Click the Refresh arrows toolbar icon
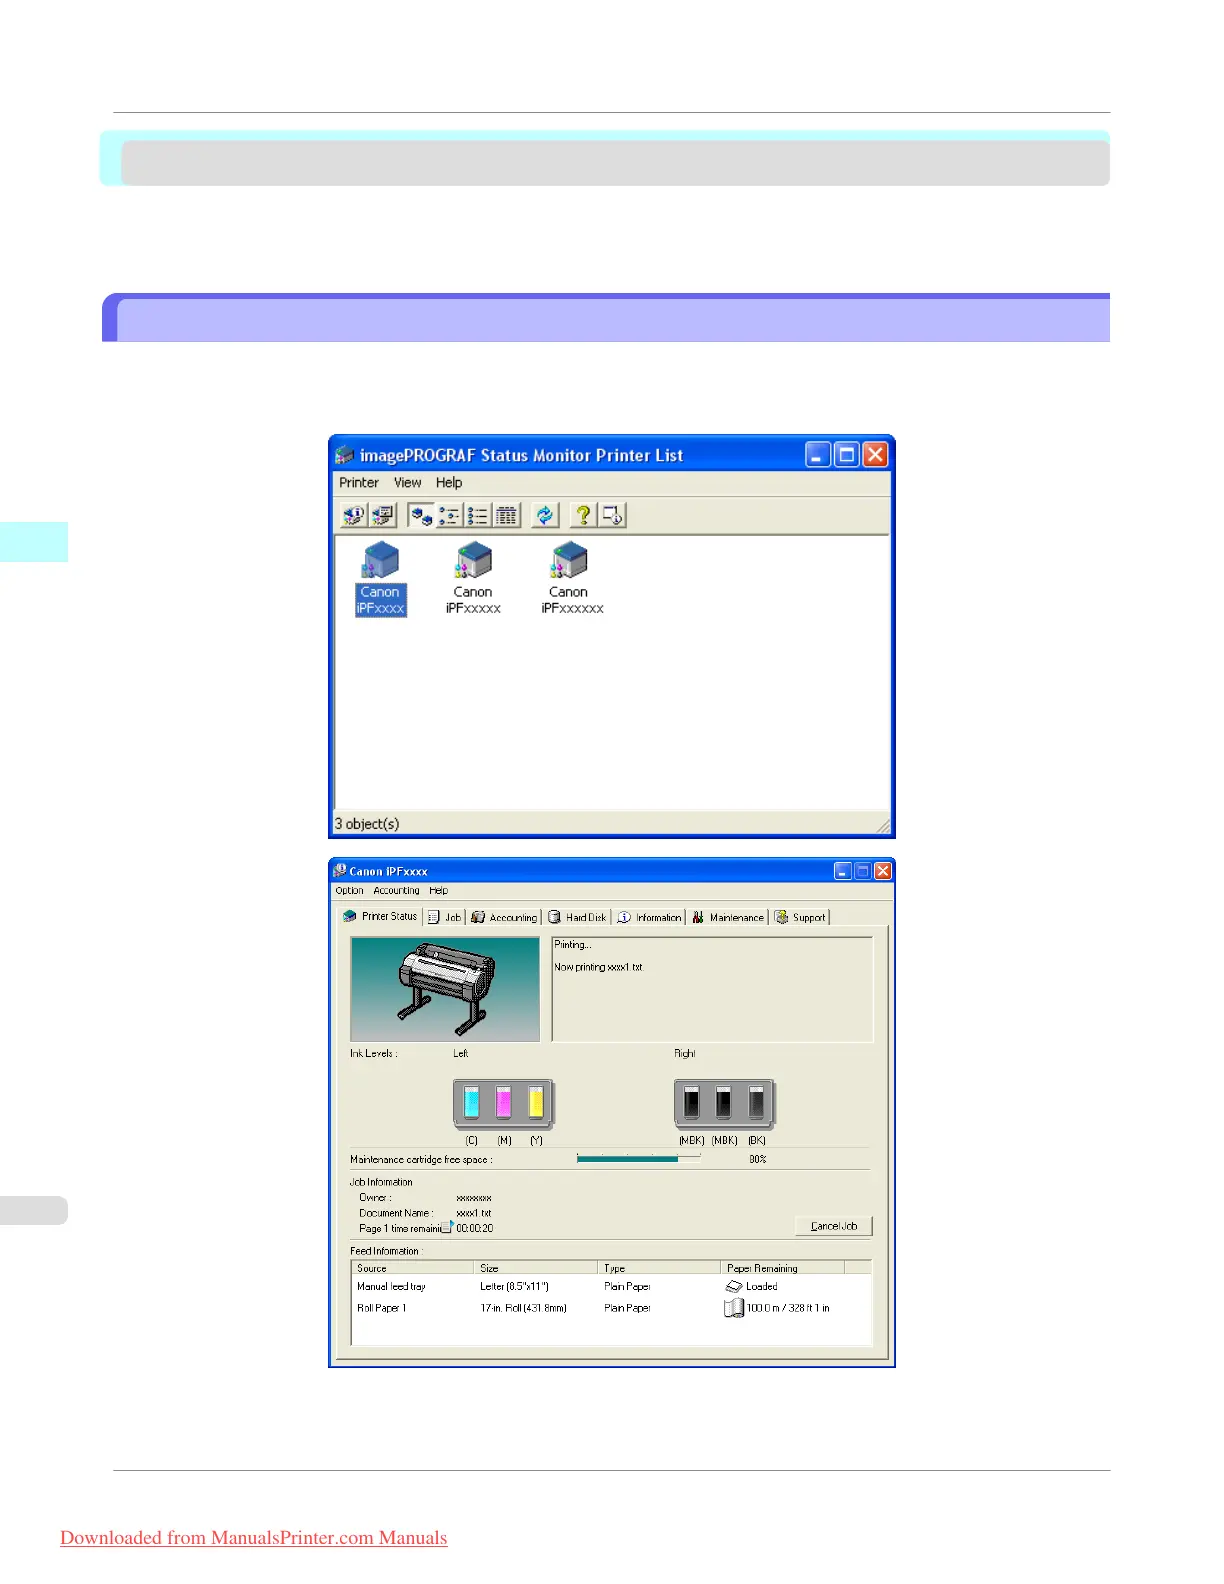This screenshot has height=1584, width=1224. [545, 515]
